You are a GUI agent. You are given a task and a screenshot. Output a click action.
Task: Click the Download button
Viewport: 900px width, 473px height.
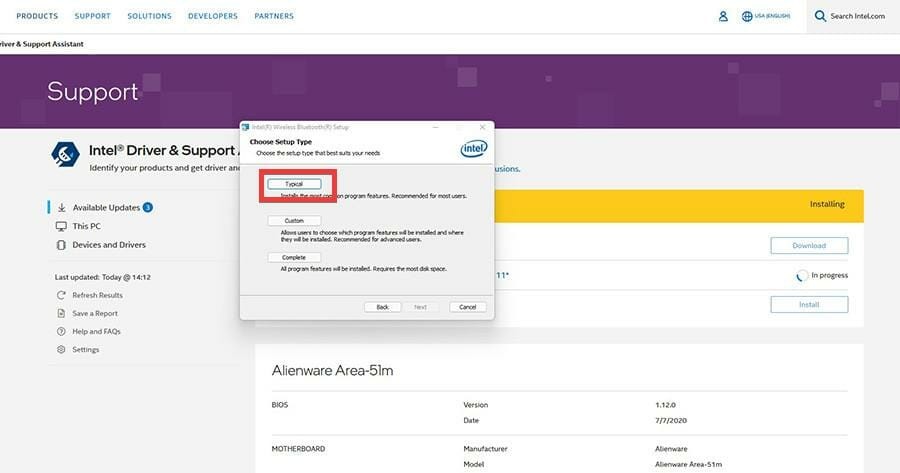[x=809, y=246]
